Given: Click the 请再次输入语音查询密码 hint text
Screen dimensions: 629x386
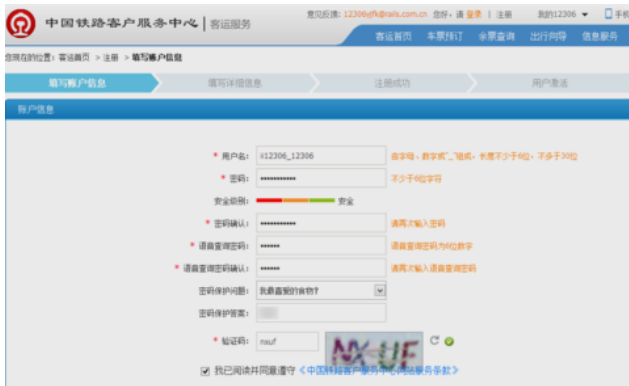Looking at the screenshot, I should click(433, 268).
